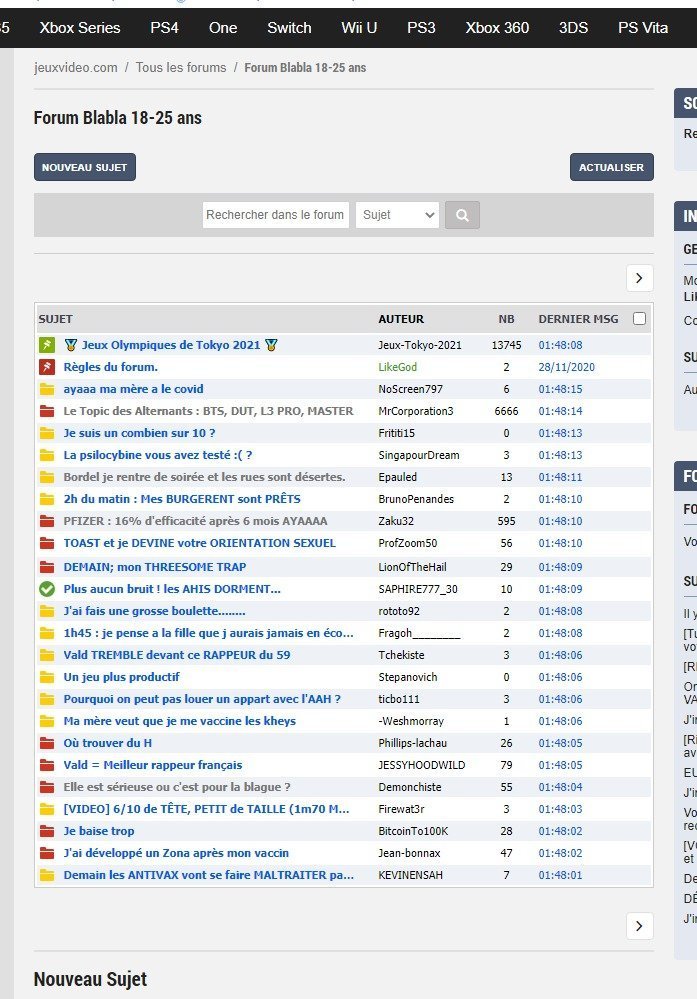
Task: Click green checkmark icon for resolved AHIS topic
Action: click(46, 589)
